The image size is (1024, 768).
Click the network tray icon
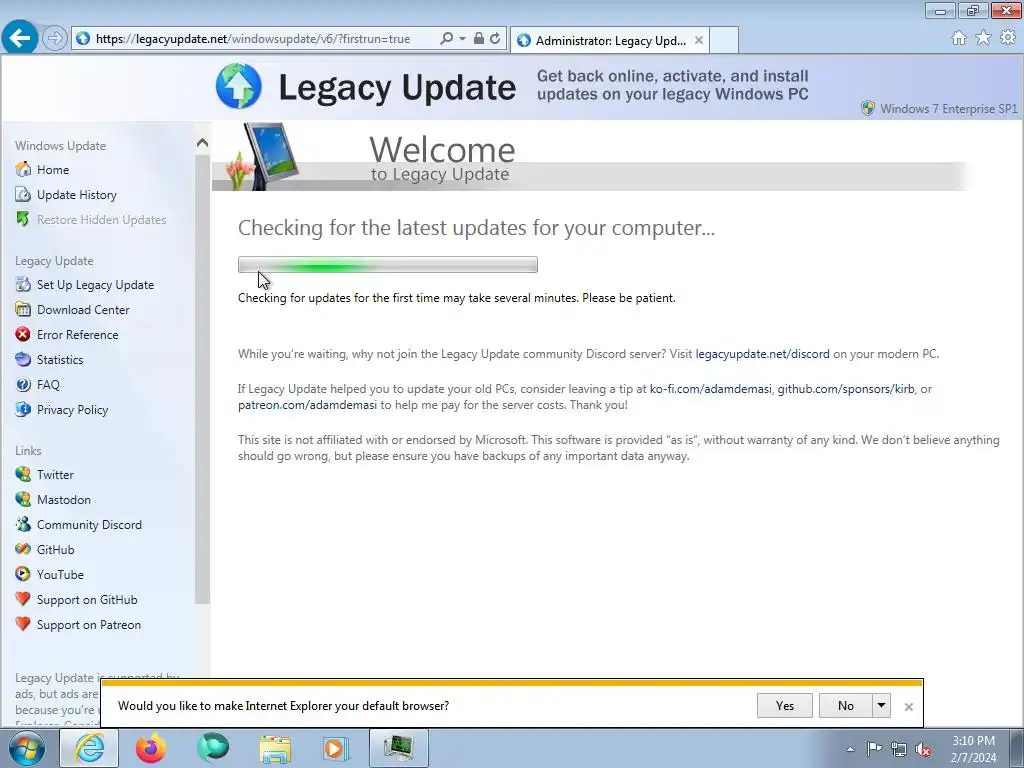coord(899,749)
